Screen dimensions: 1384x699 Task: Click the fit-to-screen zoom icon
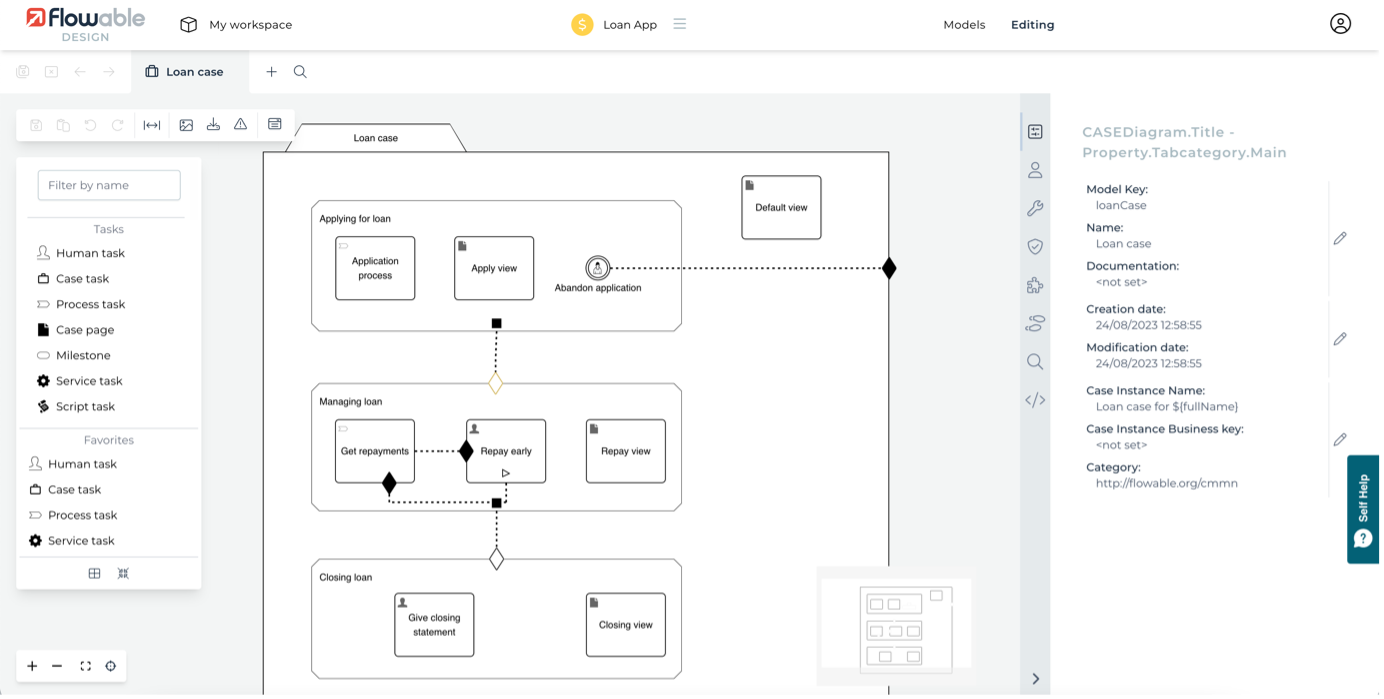tap(85, 666)
